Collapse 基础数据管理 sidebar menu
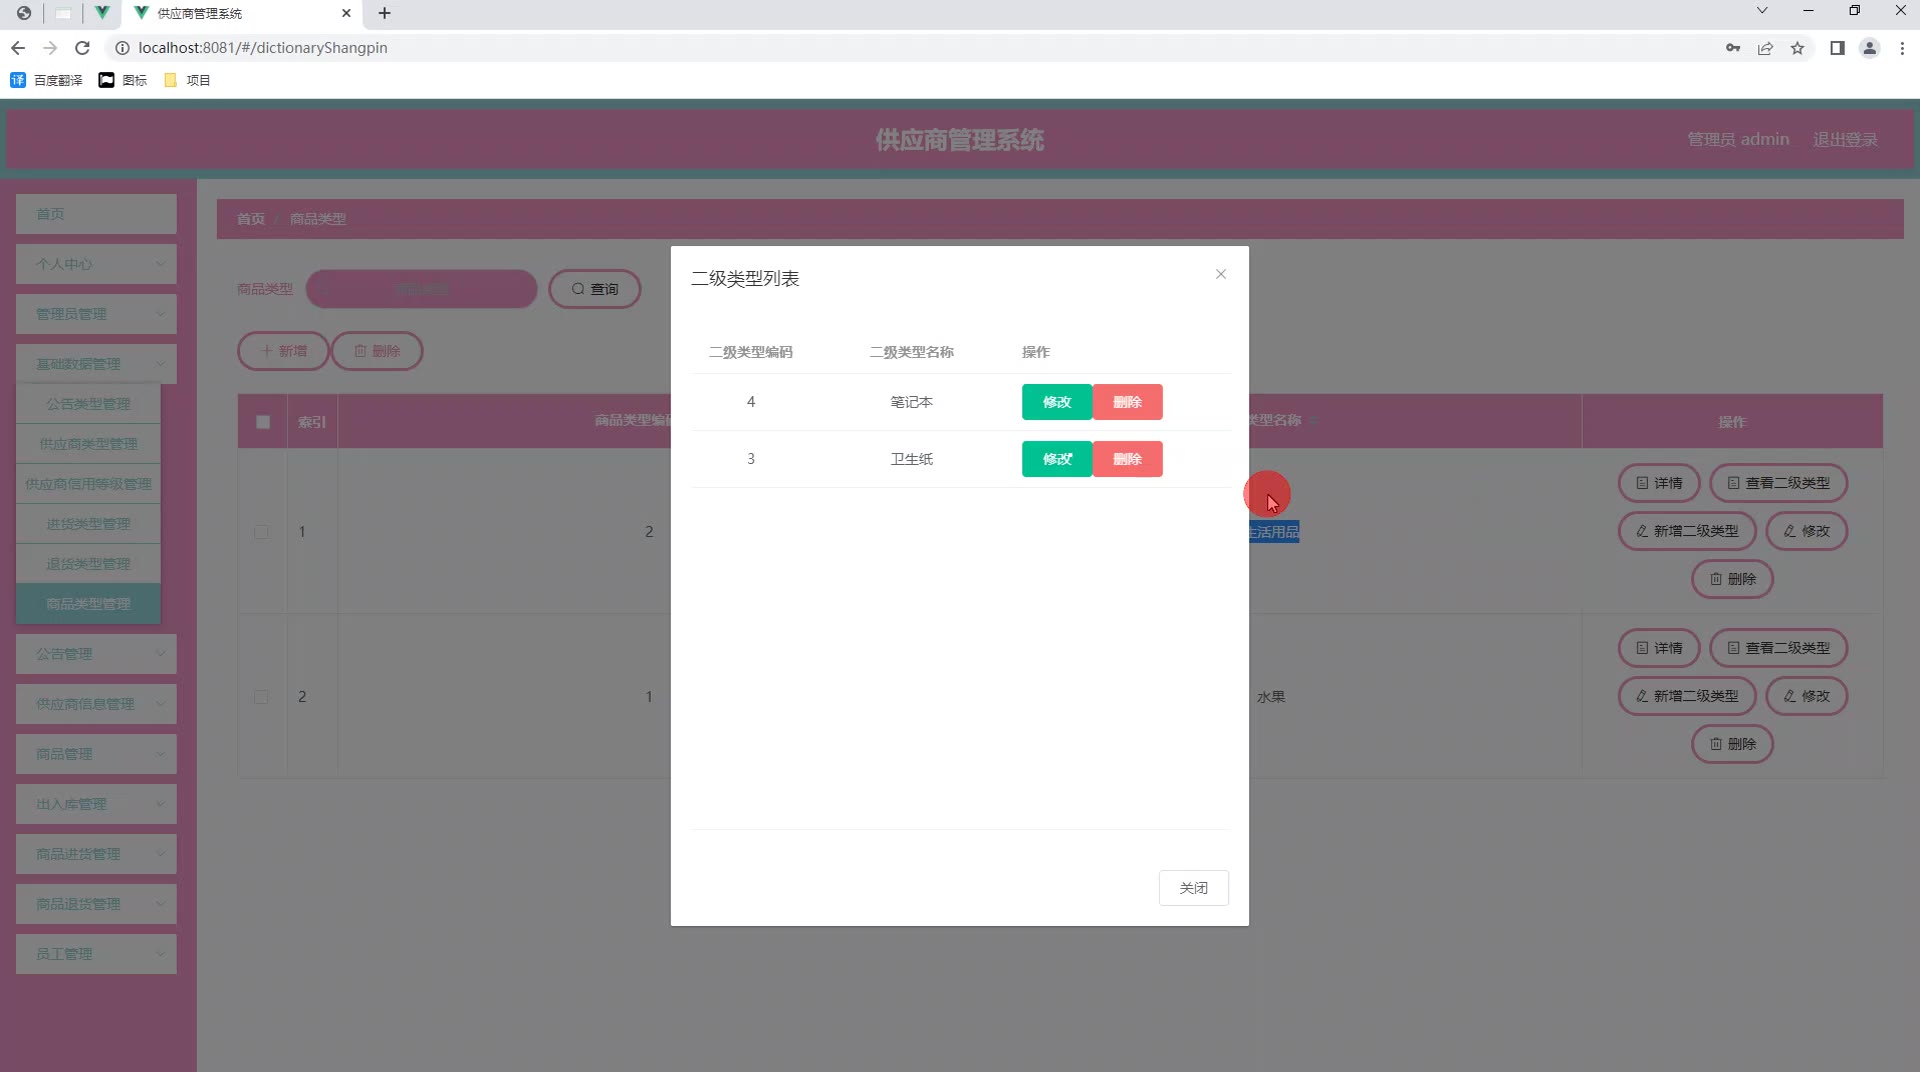The height and width of the screenshot is (1072, 1920). (x=96, y=364)
